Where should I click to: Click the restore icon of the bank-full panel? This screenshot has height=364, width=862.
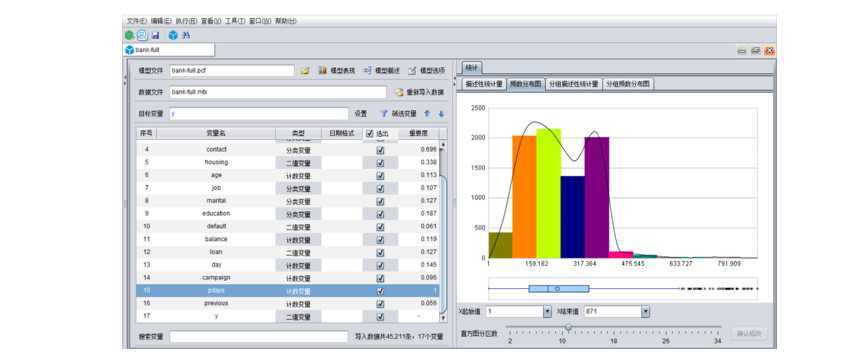tap(756, 51)
